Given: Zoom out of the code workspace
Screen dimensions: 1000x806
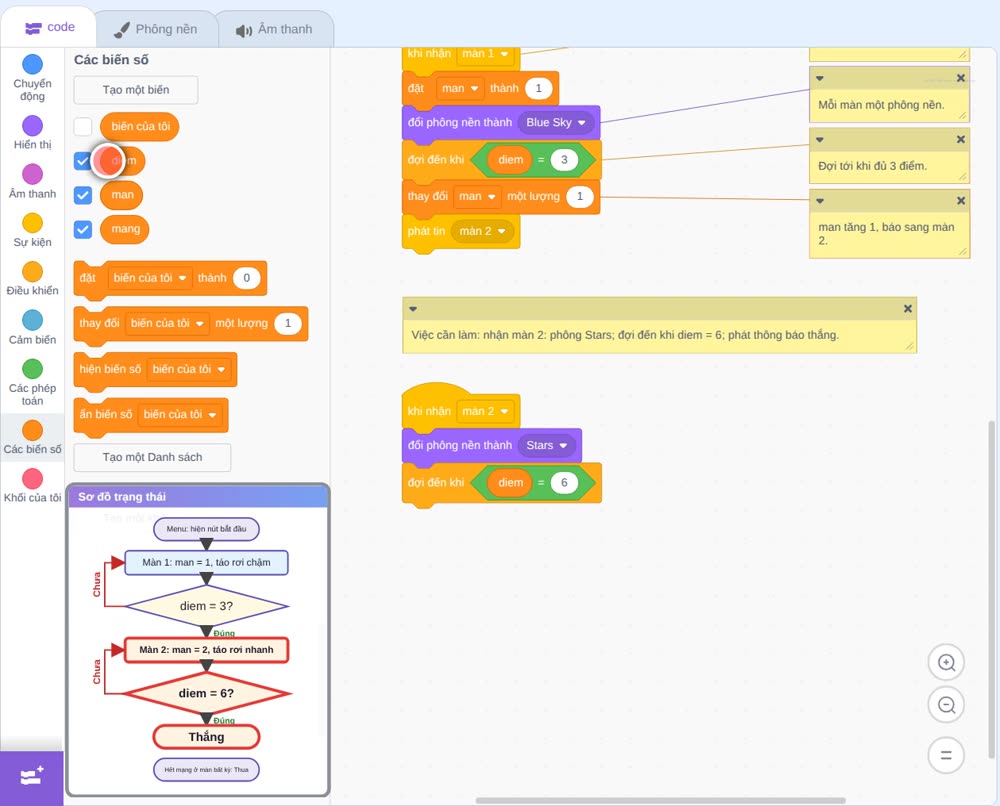Looking at the screenshot, I should click(x=946, y=705).
